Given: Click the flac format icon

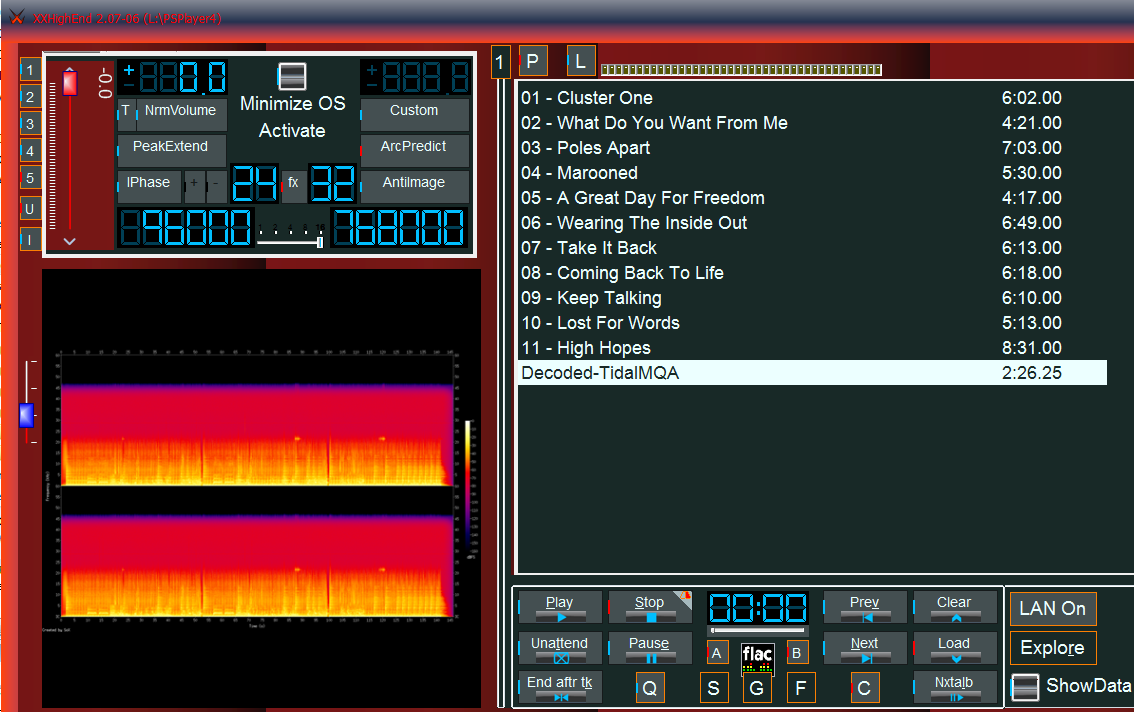Looking at the screenshot, I should (x=757, y=657).
